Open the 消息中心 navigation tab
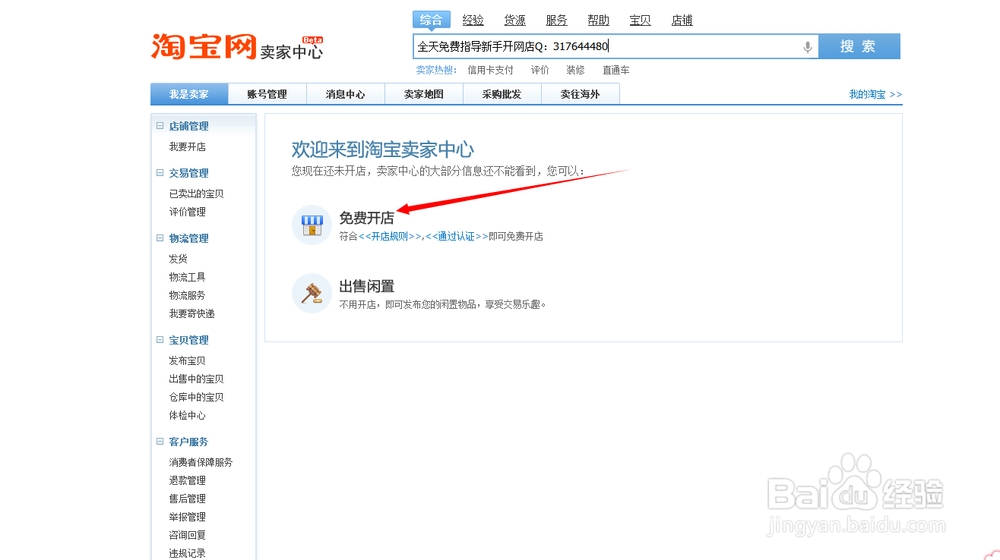The width and height of the screenshot is (1000, 560). 346,94
